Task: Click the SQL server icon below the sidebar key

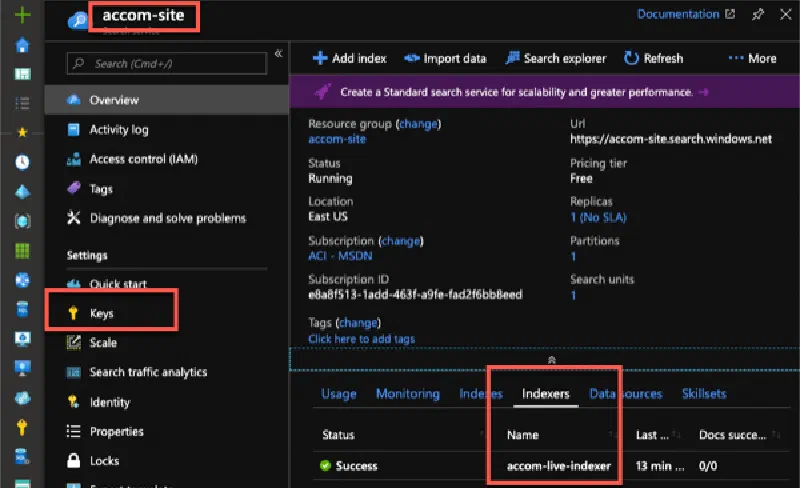Action: [22, 456]
